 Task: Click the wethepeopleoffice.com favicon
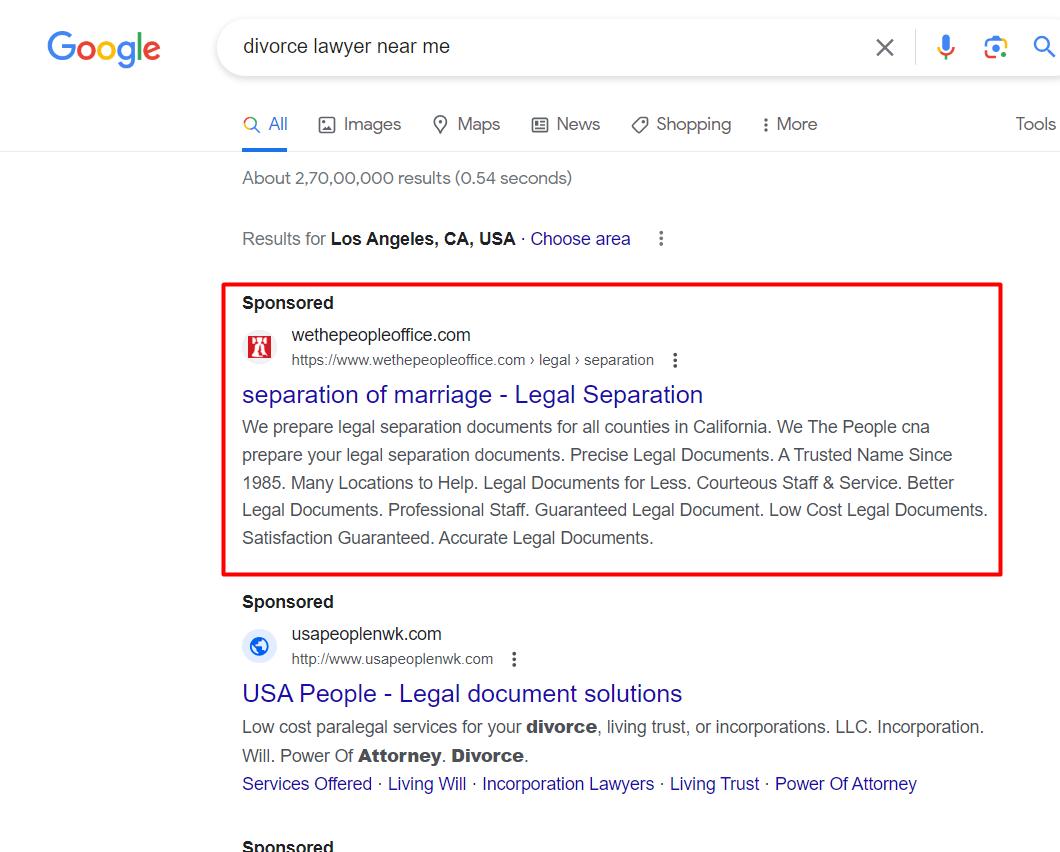(x=260, y=347)
